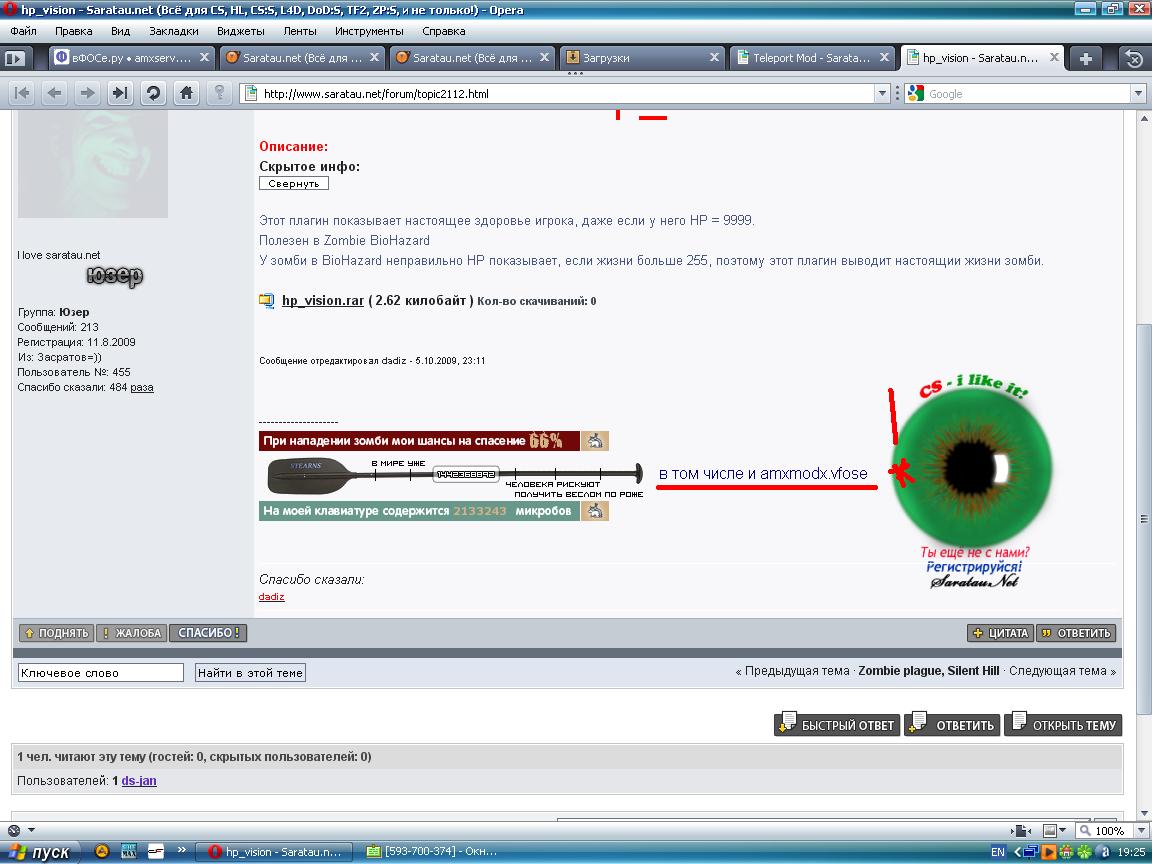
Task: Click the ЦИТАТА quote button
Action: [999, 633]
